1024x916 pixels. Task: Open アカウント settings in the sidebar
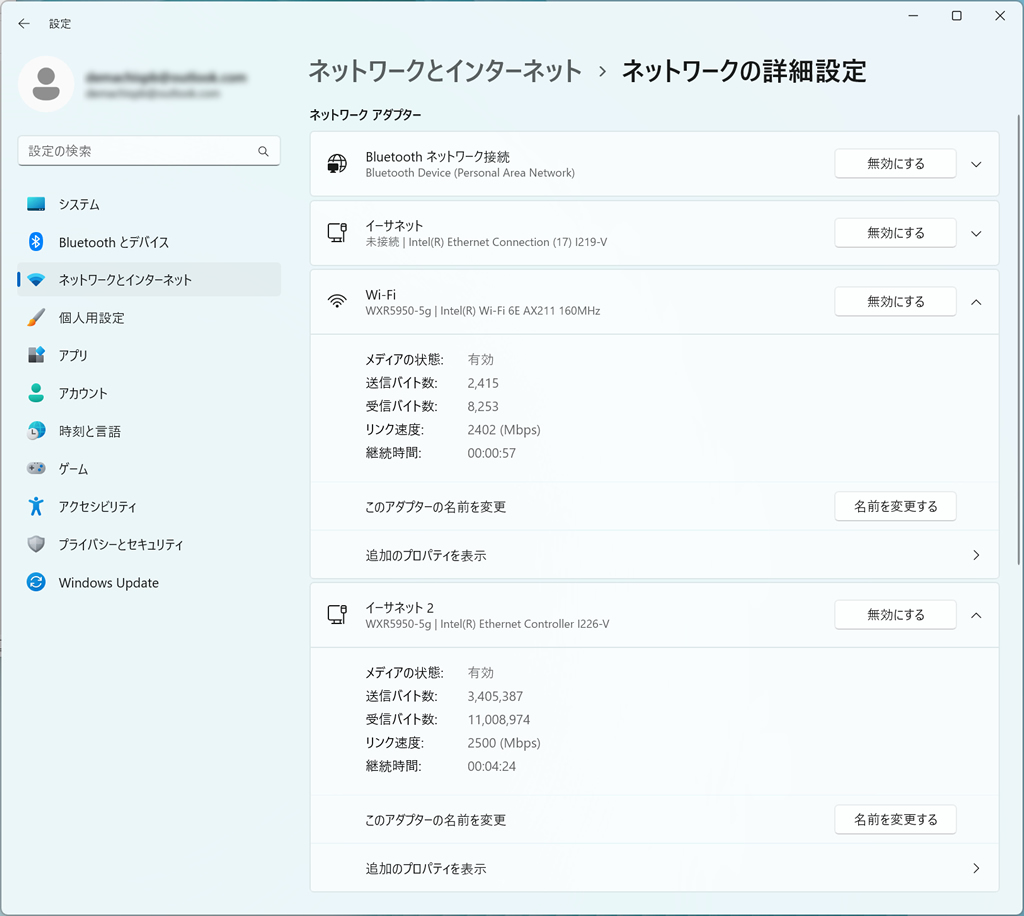coord(150,393)
